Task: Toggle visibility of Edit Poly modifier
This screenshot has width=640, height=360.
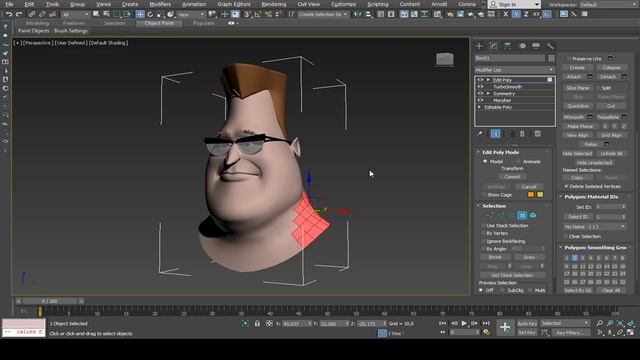Action: (480, 80)
